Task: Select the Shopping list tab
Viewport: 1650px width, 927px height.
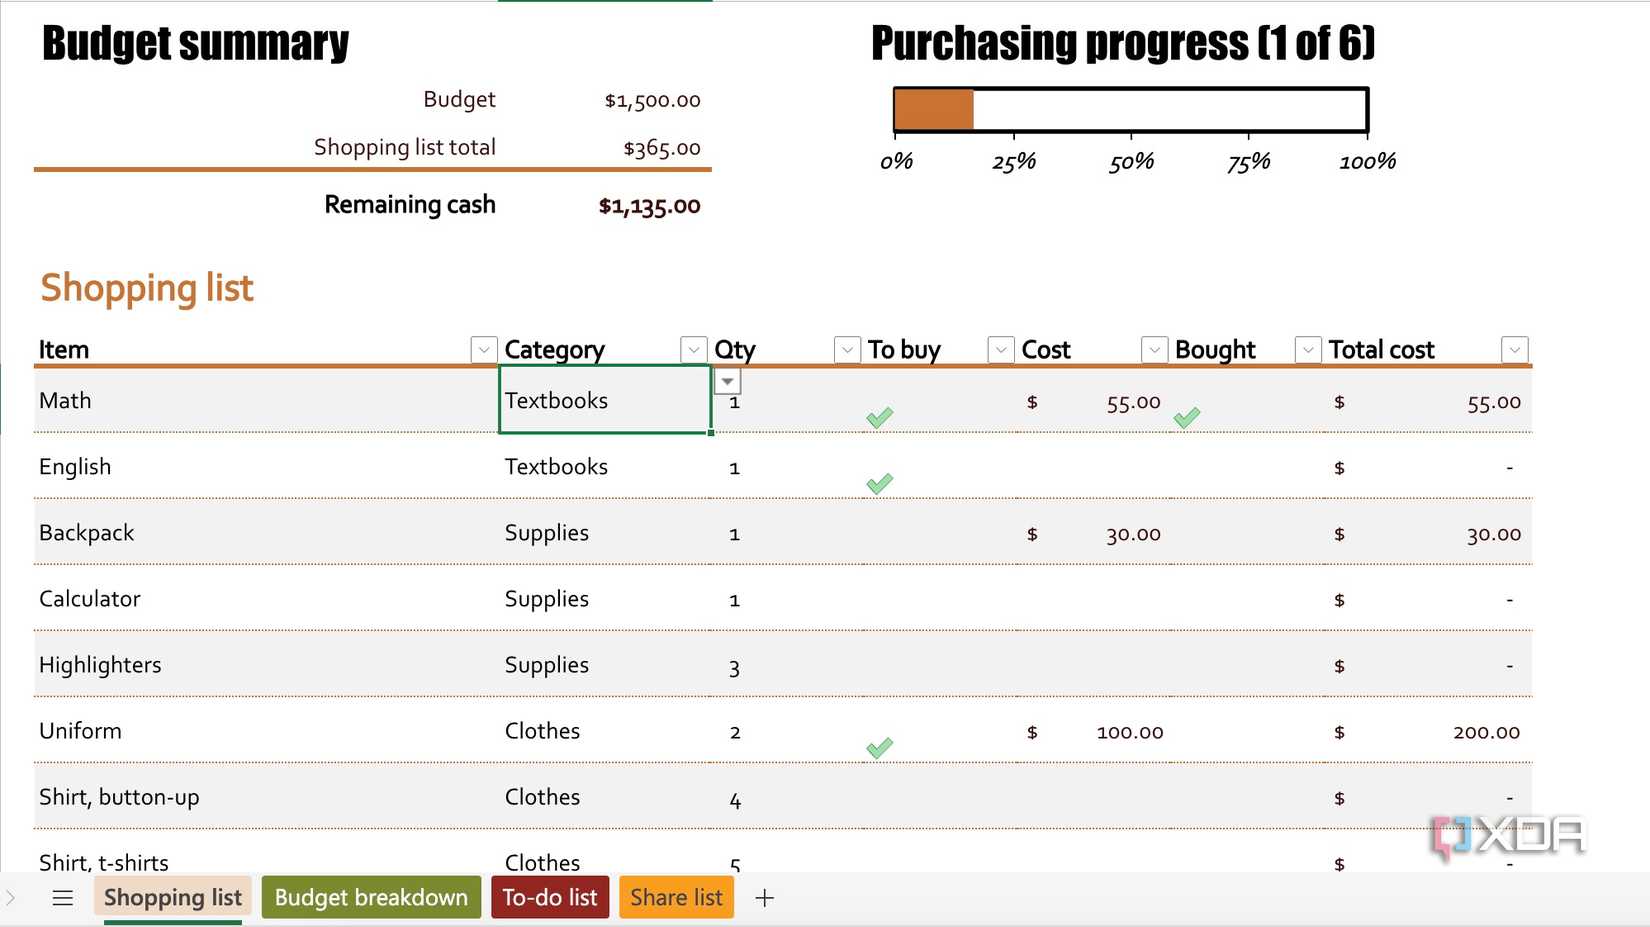Action: click(x=171, y=897)
